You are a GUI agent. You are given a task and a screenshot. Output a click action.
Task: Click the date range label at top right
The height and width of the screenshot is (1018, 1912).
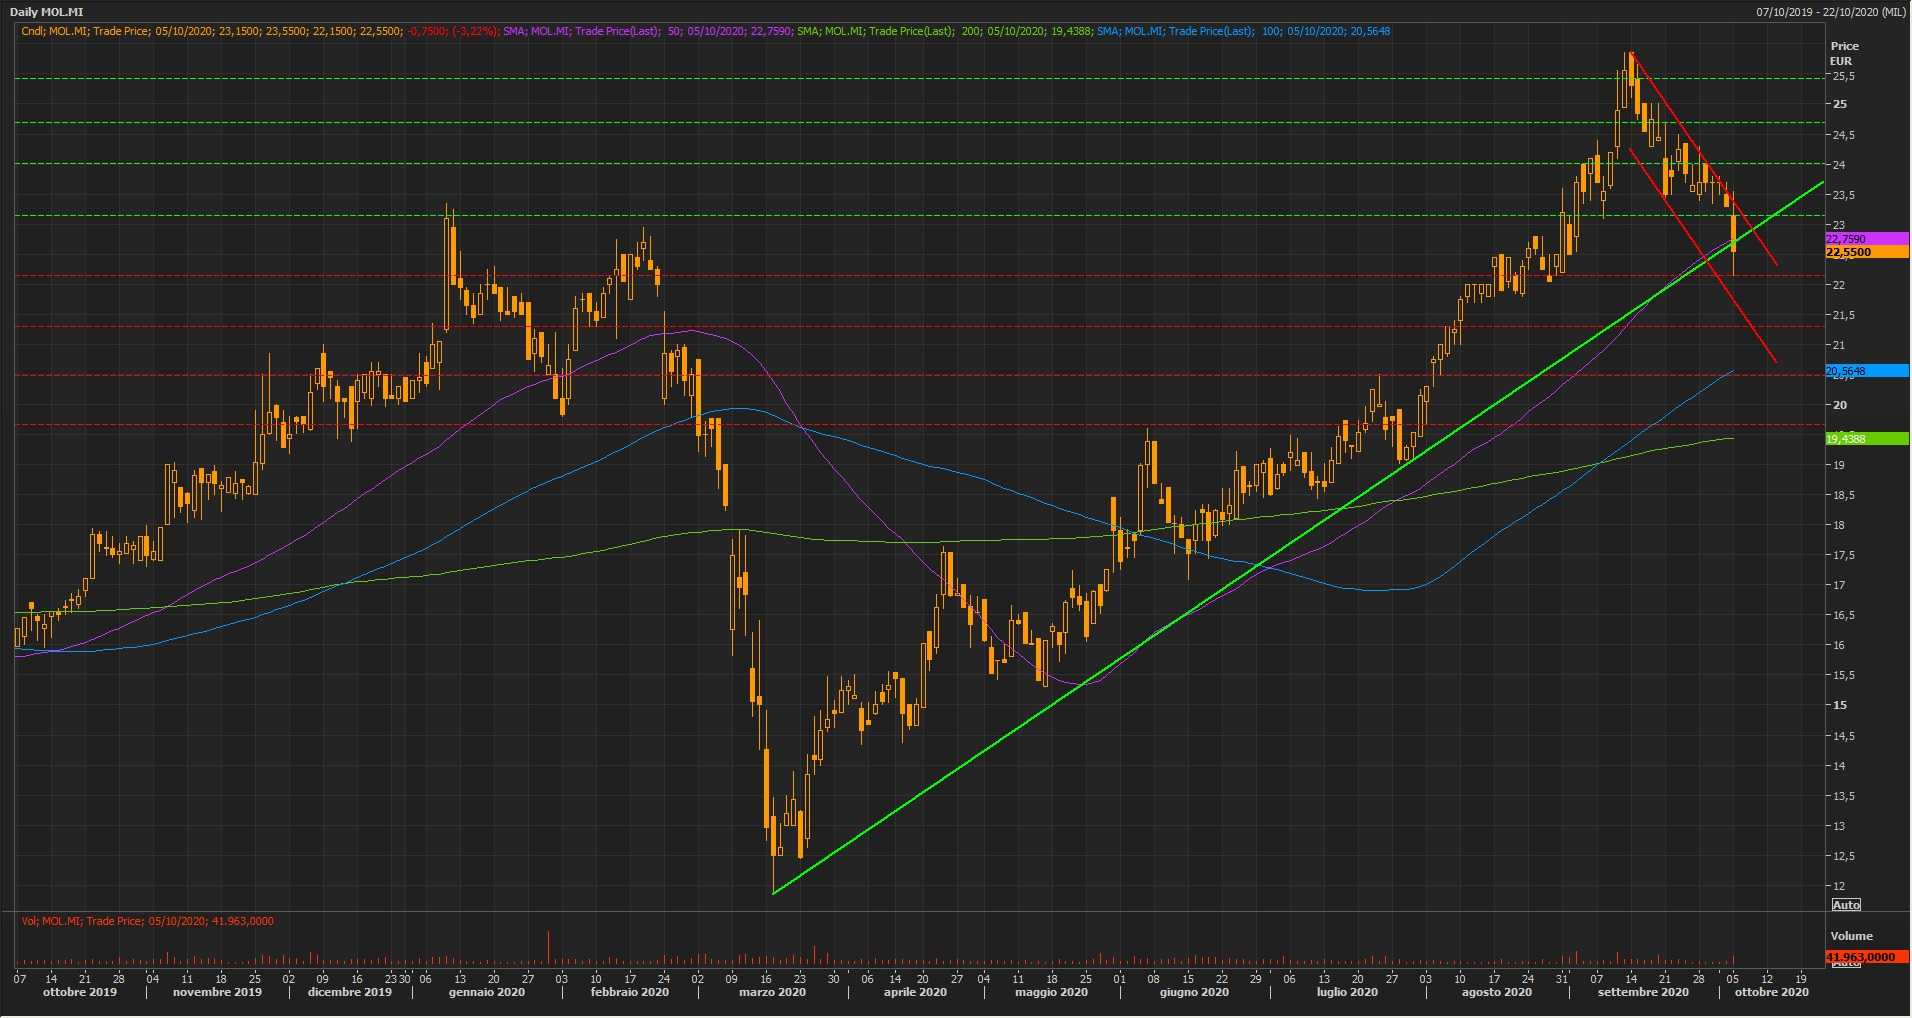point(1830,12)
